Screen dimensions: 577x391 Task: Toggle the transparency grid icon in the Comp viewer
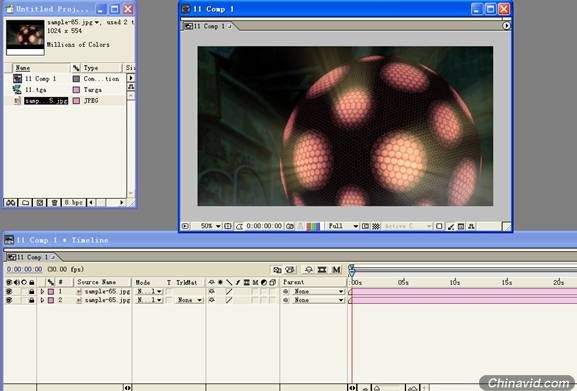tap(376, 226)
